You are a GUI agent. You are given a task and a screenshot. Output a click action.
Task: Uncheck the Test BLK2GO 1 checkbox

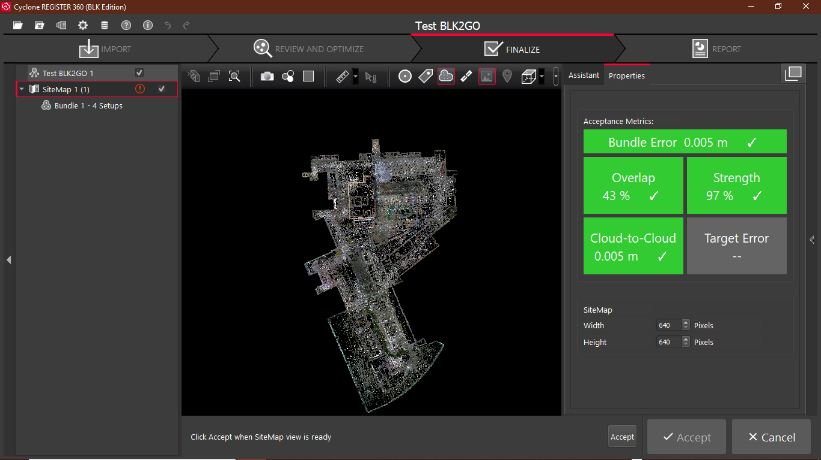pyautogui.click(x=139, y=73)
